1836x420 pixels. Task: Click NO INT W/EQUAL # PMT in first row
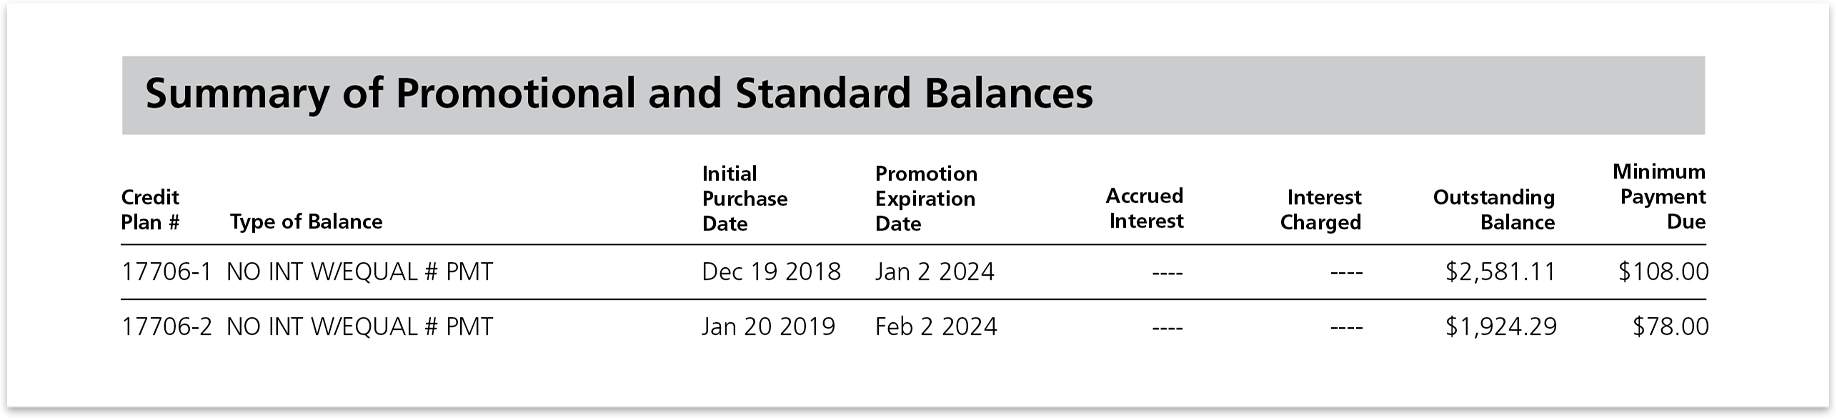coord(360,272)
